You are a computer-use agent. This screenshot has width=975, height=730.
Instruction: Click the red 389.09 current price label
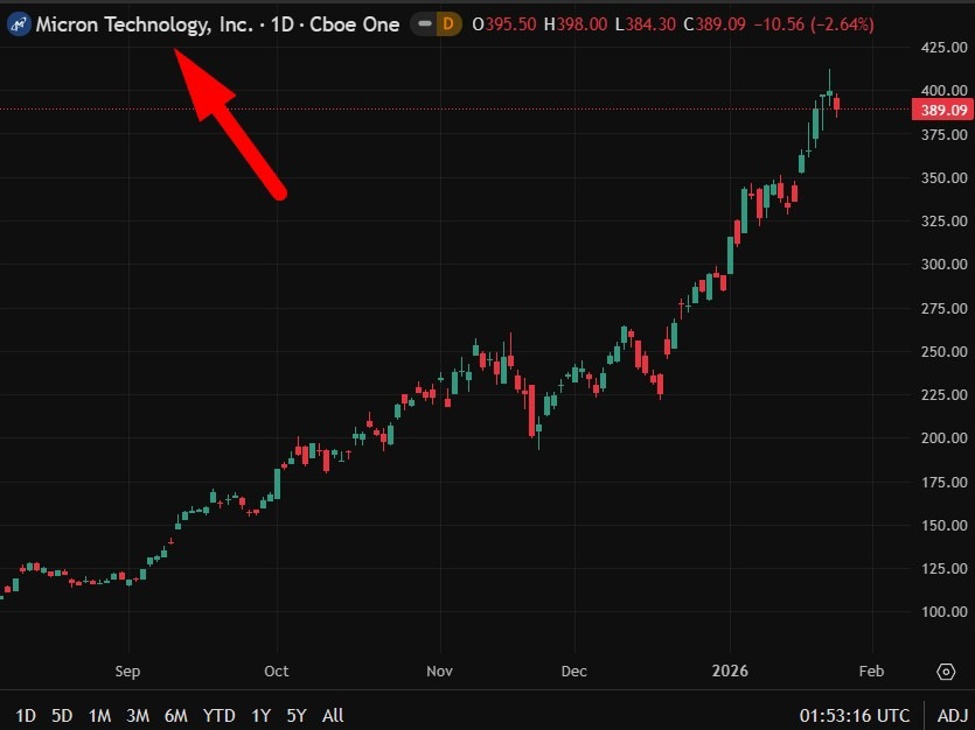click(x=942, y=109)
